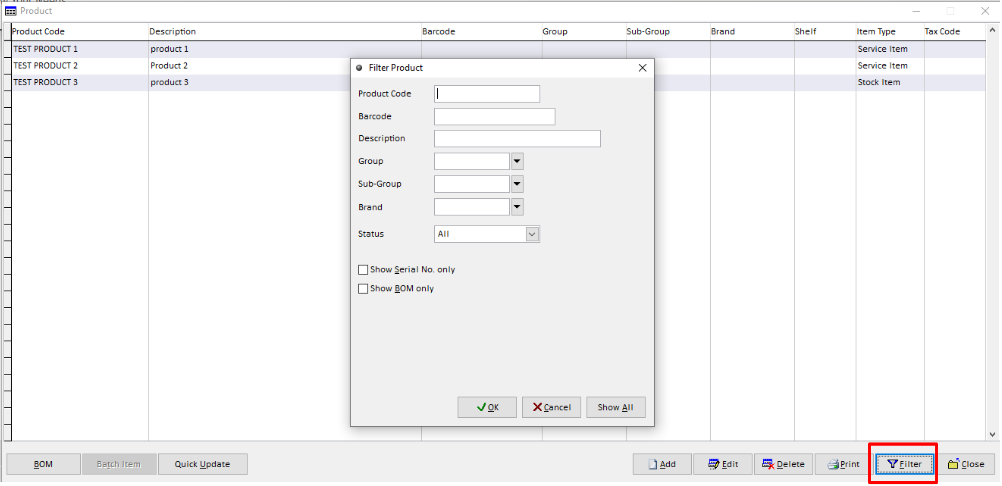Click inside the Brand text box

[472, 207]
